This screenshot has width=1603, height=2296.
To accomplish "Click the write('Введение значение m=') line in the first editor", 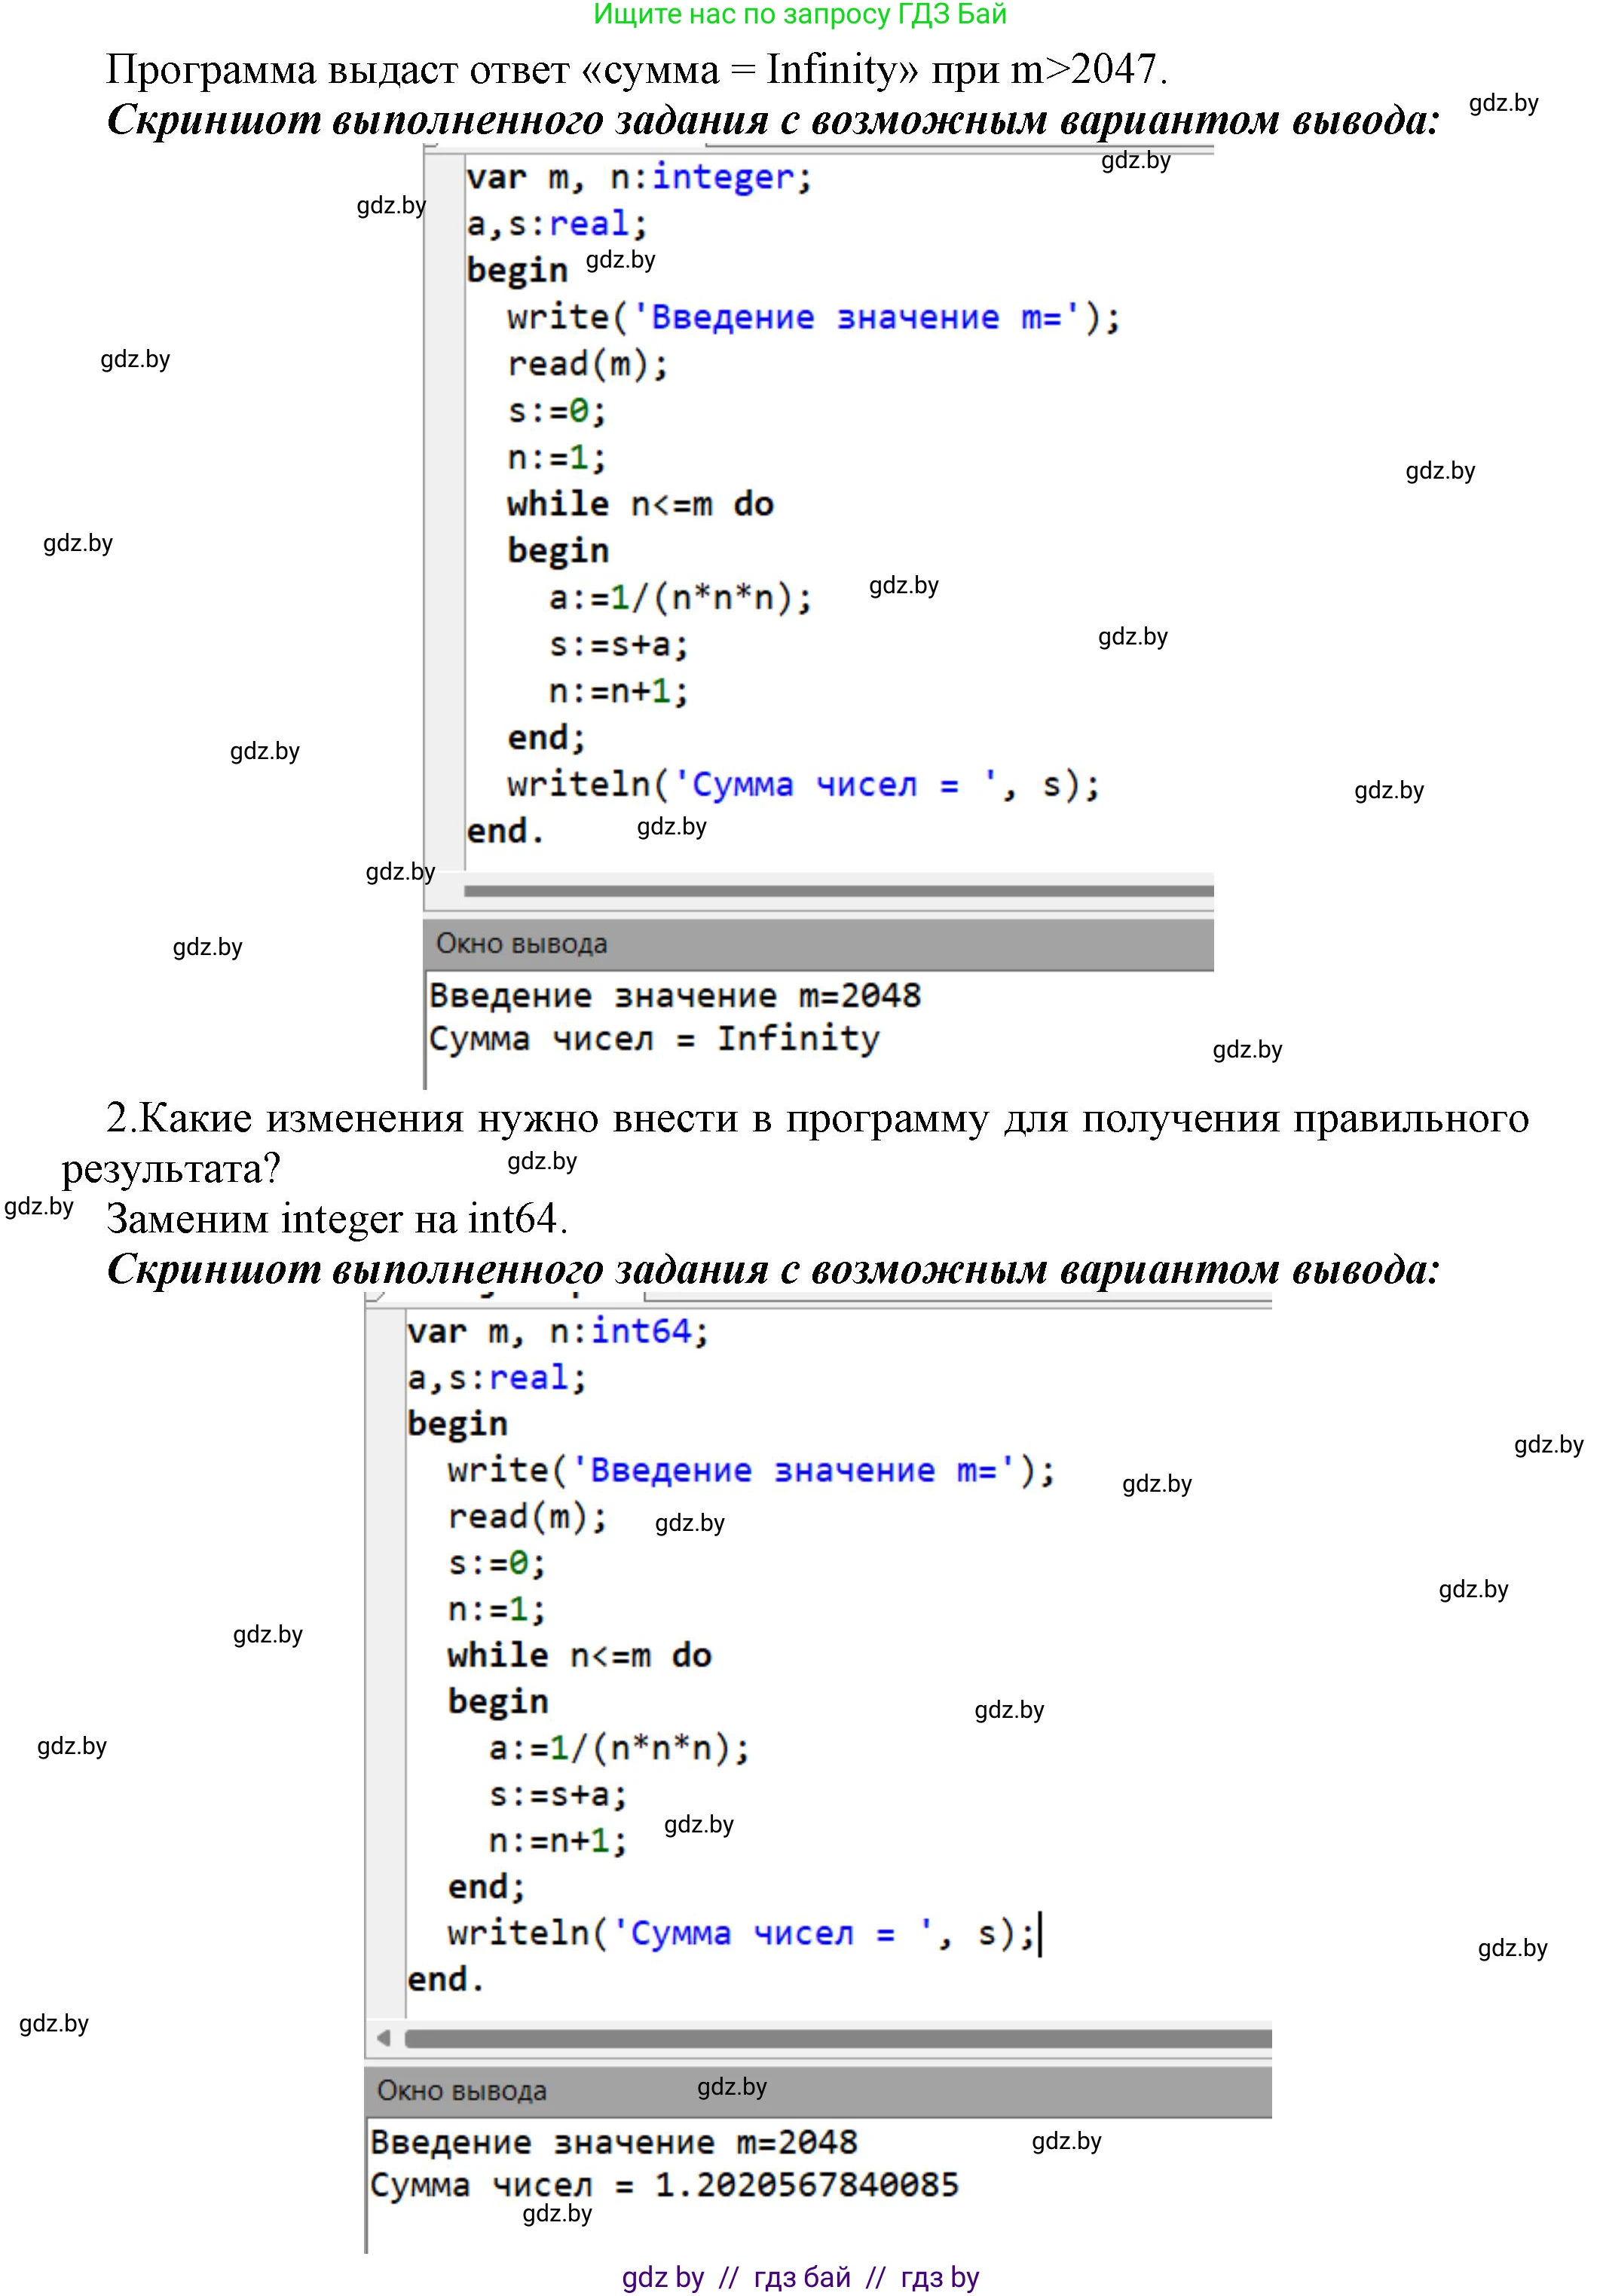I will tap(814, 318).
